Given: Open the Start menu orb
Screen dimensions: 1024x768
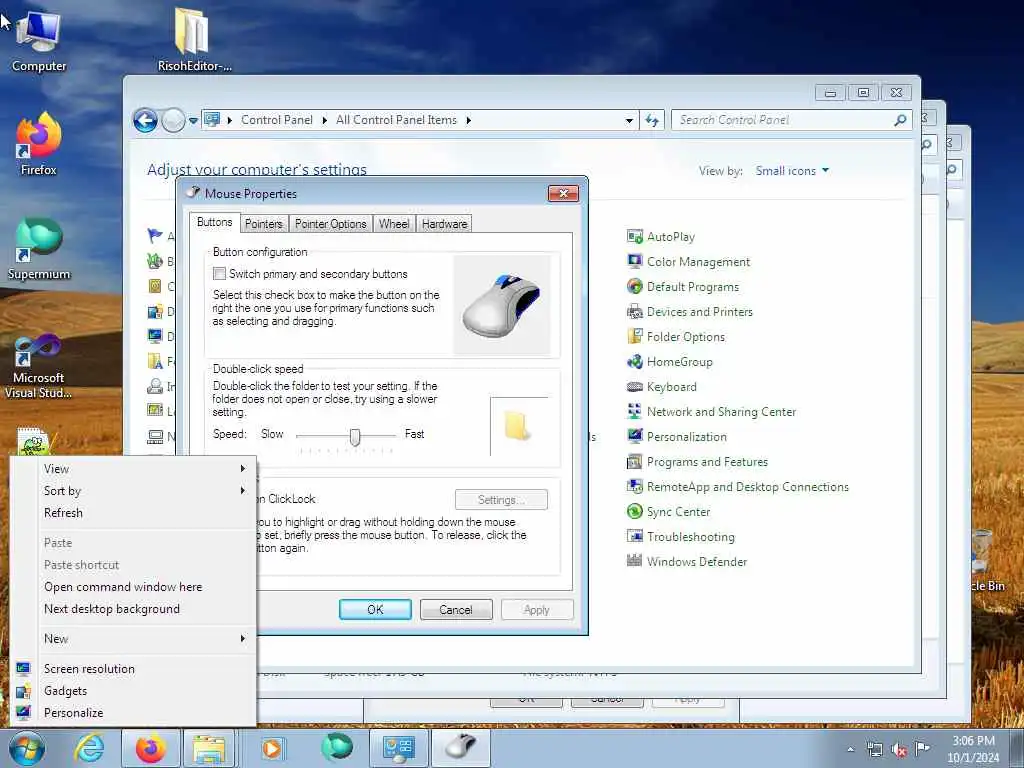Looking at the screenshot, I should (x=26, y=748).
